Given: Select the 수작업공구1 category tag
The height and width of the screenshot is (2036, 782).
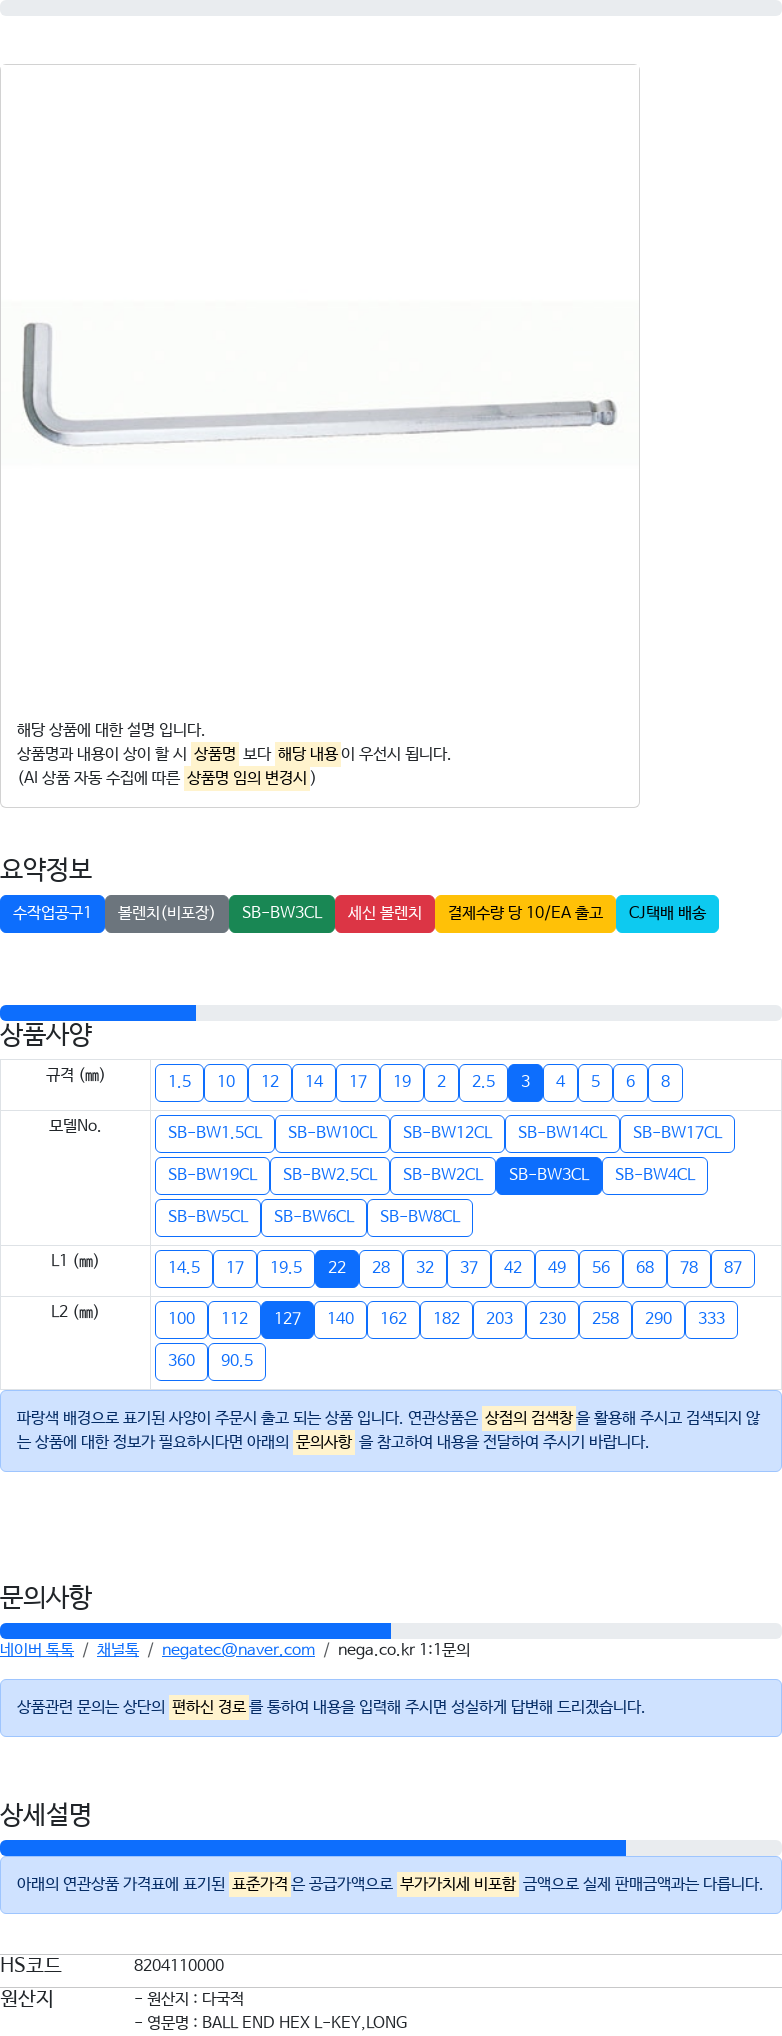Looking at the screenshot, I should (x=52, y=913).
